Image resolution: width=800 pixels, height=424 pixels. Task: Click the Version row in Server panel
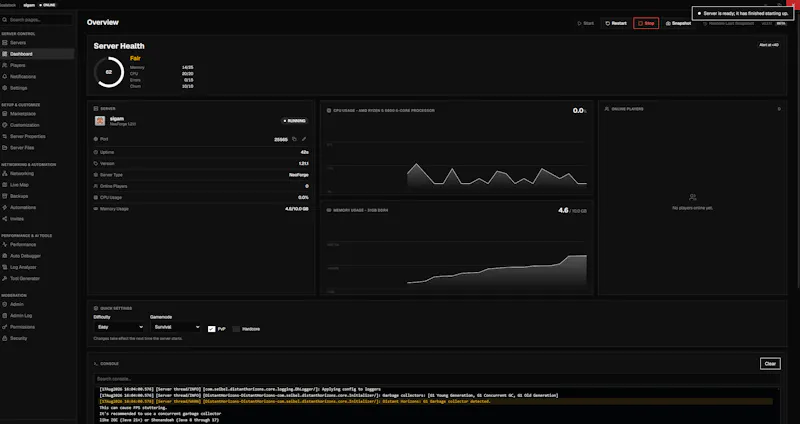click(202, 164)
